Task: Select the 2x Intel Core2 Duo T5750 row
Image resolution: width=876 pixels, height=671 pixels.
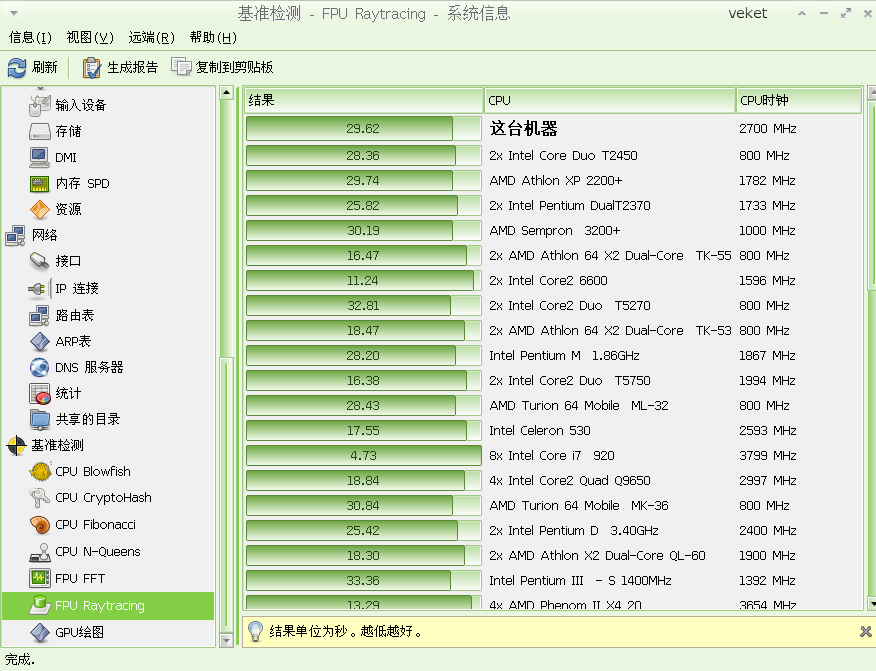Action: tap(553, 381)
